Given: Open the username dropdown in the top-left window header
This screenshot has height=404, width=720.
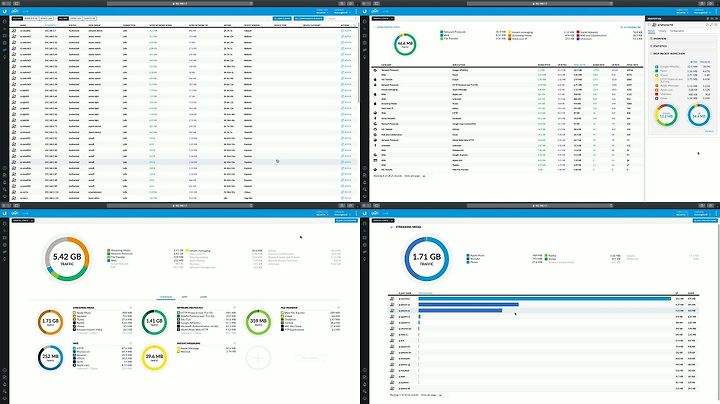Looking at the screenshot, I should (342, 11).
